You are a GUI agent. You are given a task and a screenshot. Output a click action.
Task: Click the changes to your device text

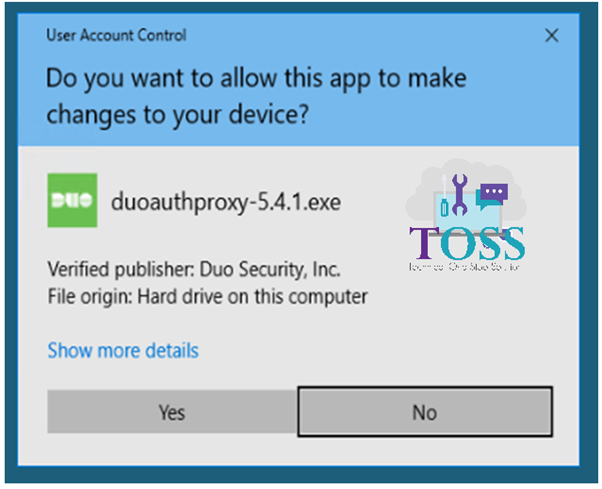[x=177, y=115]
